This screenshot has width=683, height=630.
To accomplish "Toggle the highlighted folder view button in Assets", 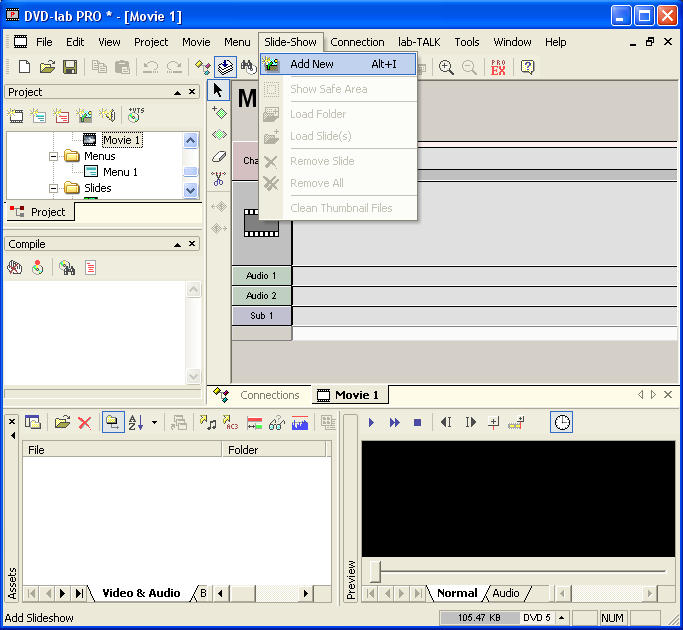I will 113,422.
